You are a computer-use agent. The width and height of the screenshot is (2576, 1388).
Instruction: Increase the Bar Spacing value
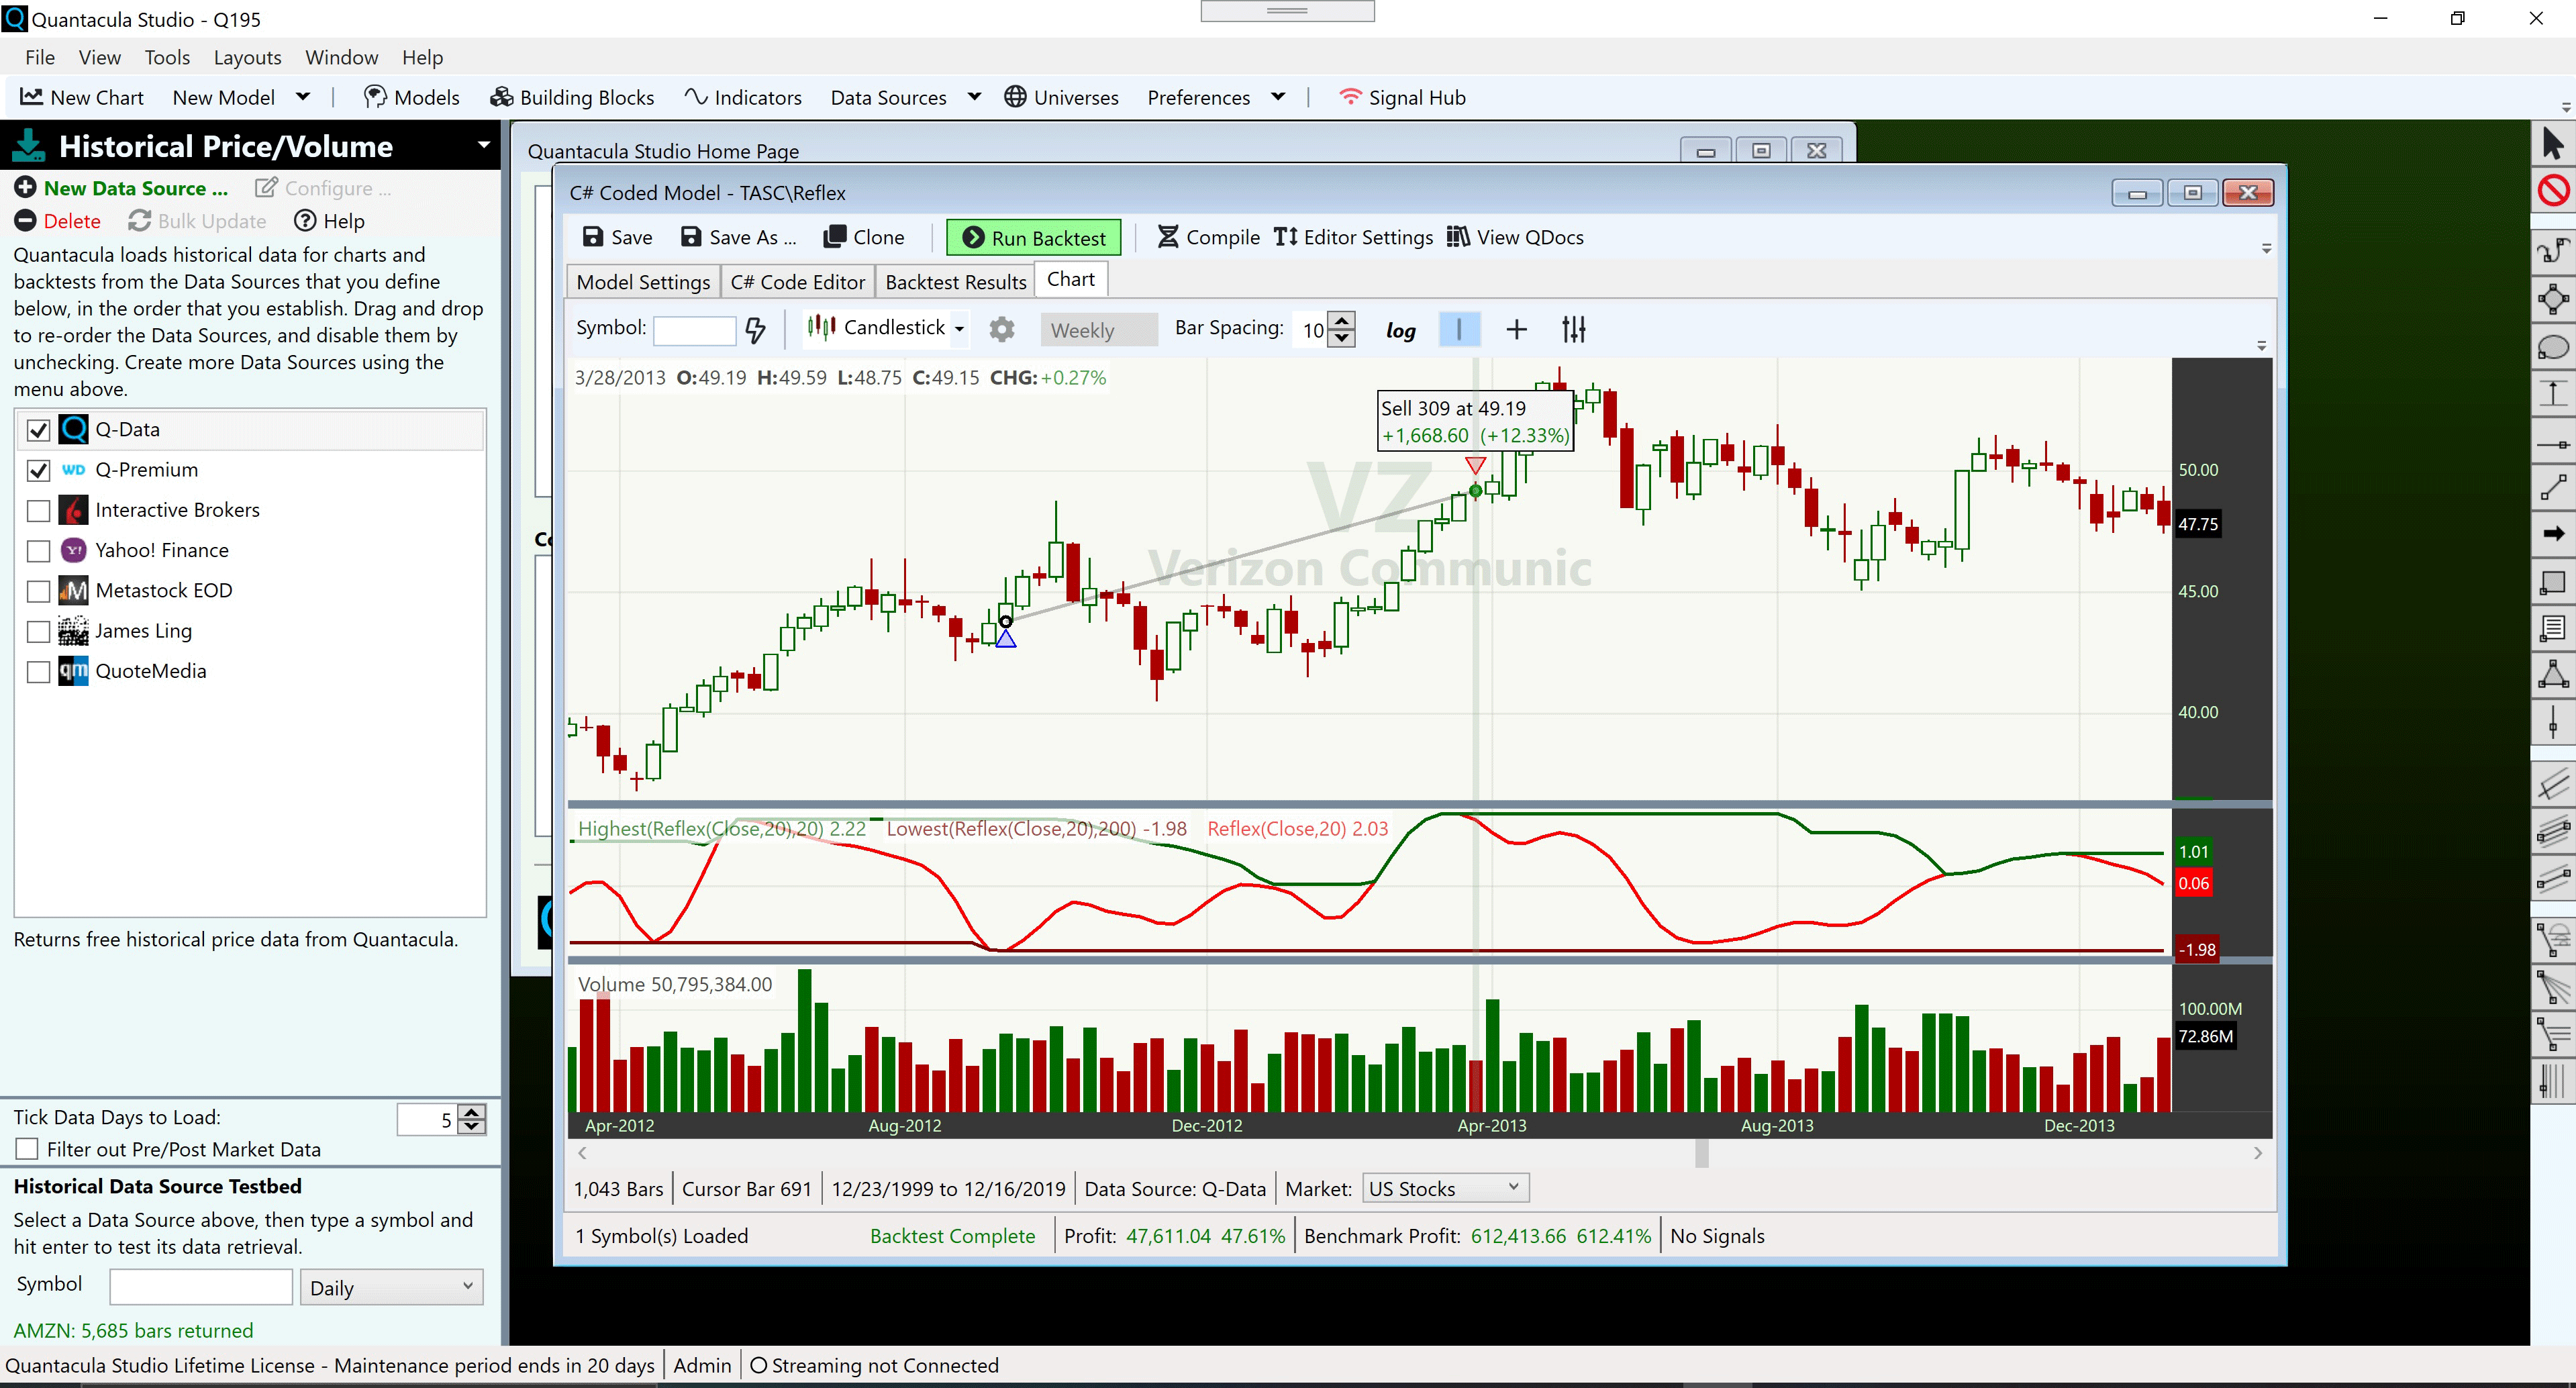click(1343, 320)
